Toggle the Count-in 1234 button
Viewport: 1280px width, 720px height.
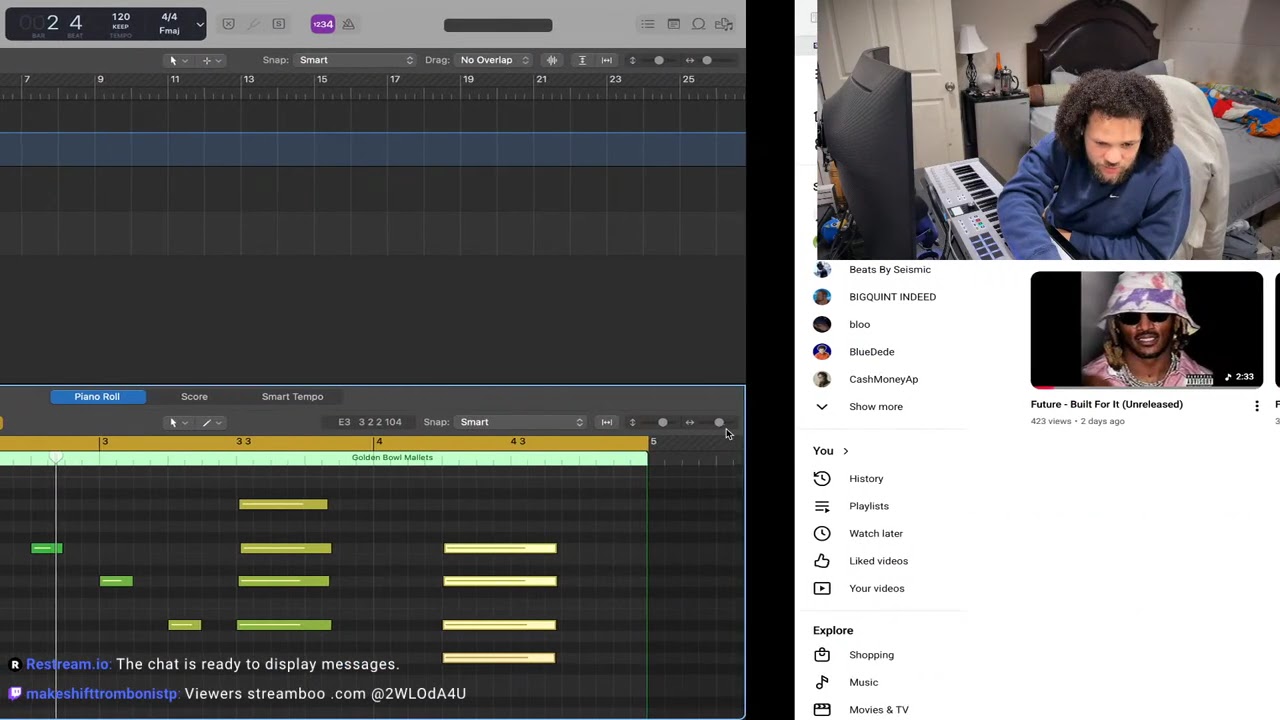(x=322, y=24)
